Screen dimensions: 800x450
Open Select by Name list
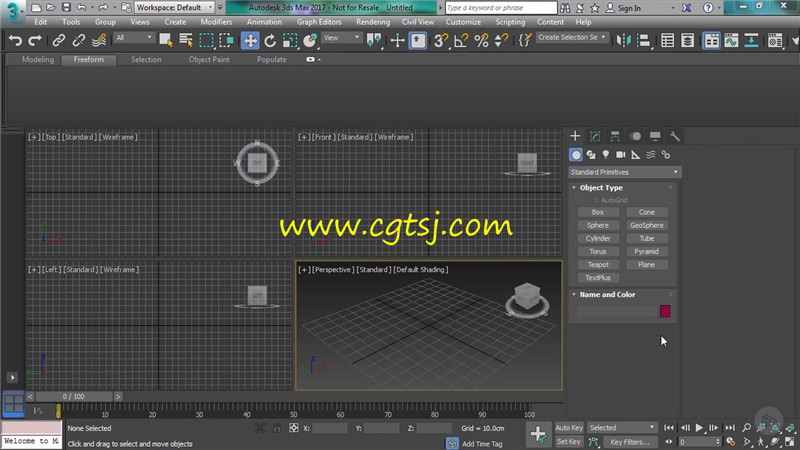[x=186, y=40]
